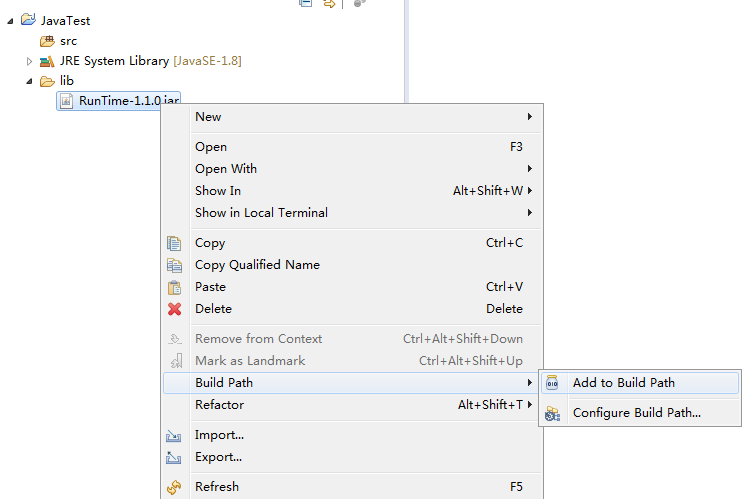752x499 pixels.
Task: Open the Build Path submenu entry
Action: point(352,383)
